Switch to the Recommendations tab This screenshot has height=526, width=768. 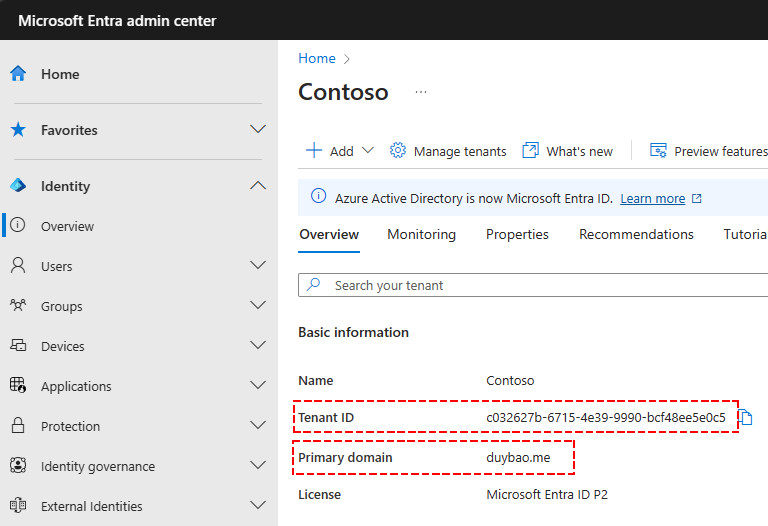pyautogui.click(x=636, y=235)
